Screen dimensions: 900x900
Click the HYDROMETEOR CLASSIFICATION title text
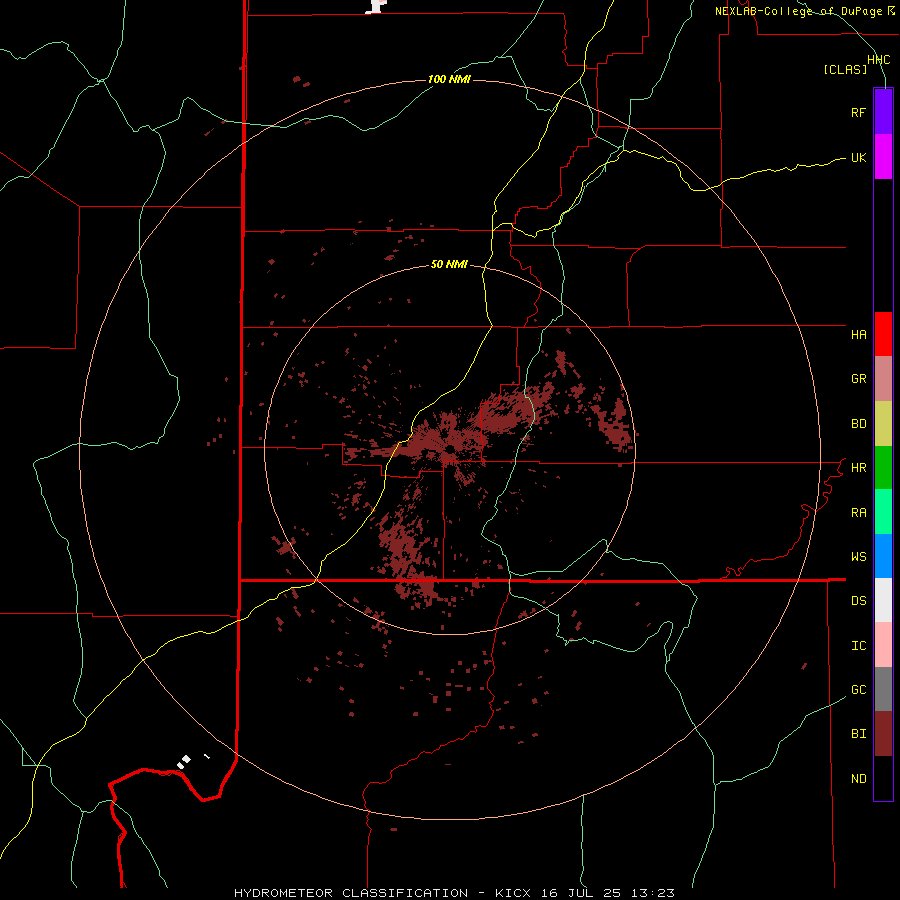click(x=351, y=893)
